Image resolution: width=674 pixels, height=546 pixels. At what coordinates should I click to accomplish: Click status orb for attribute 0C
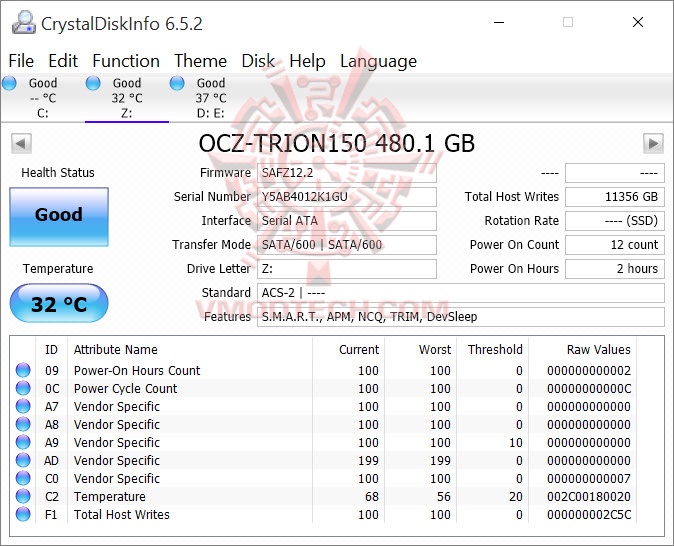[x=23, y=388]
